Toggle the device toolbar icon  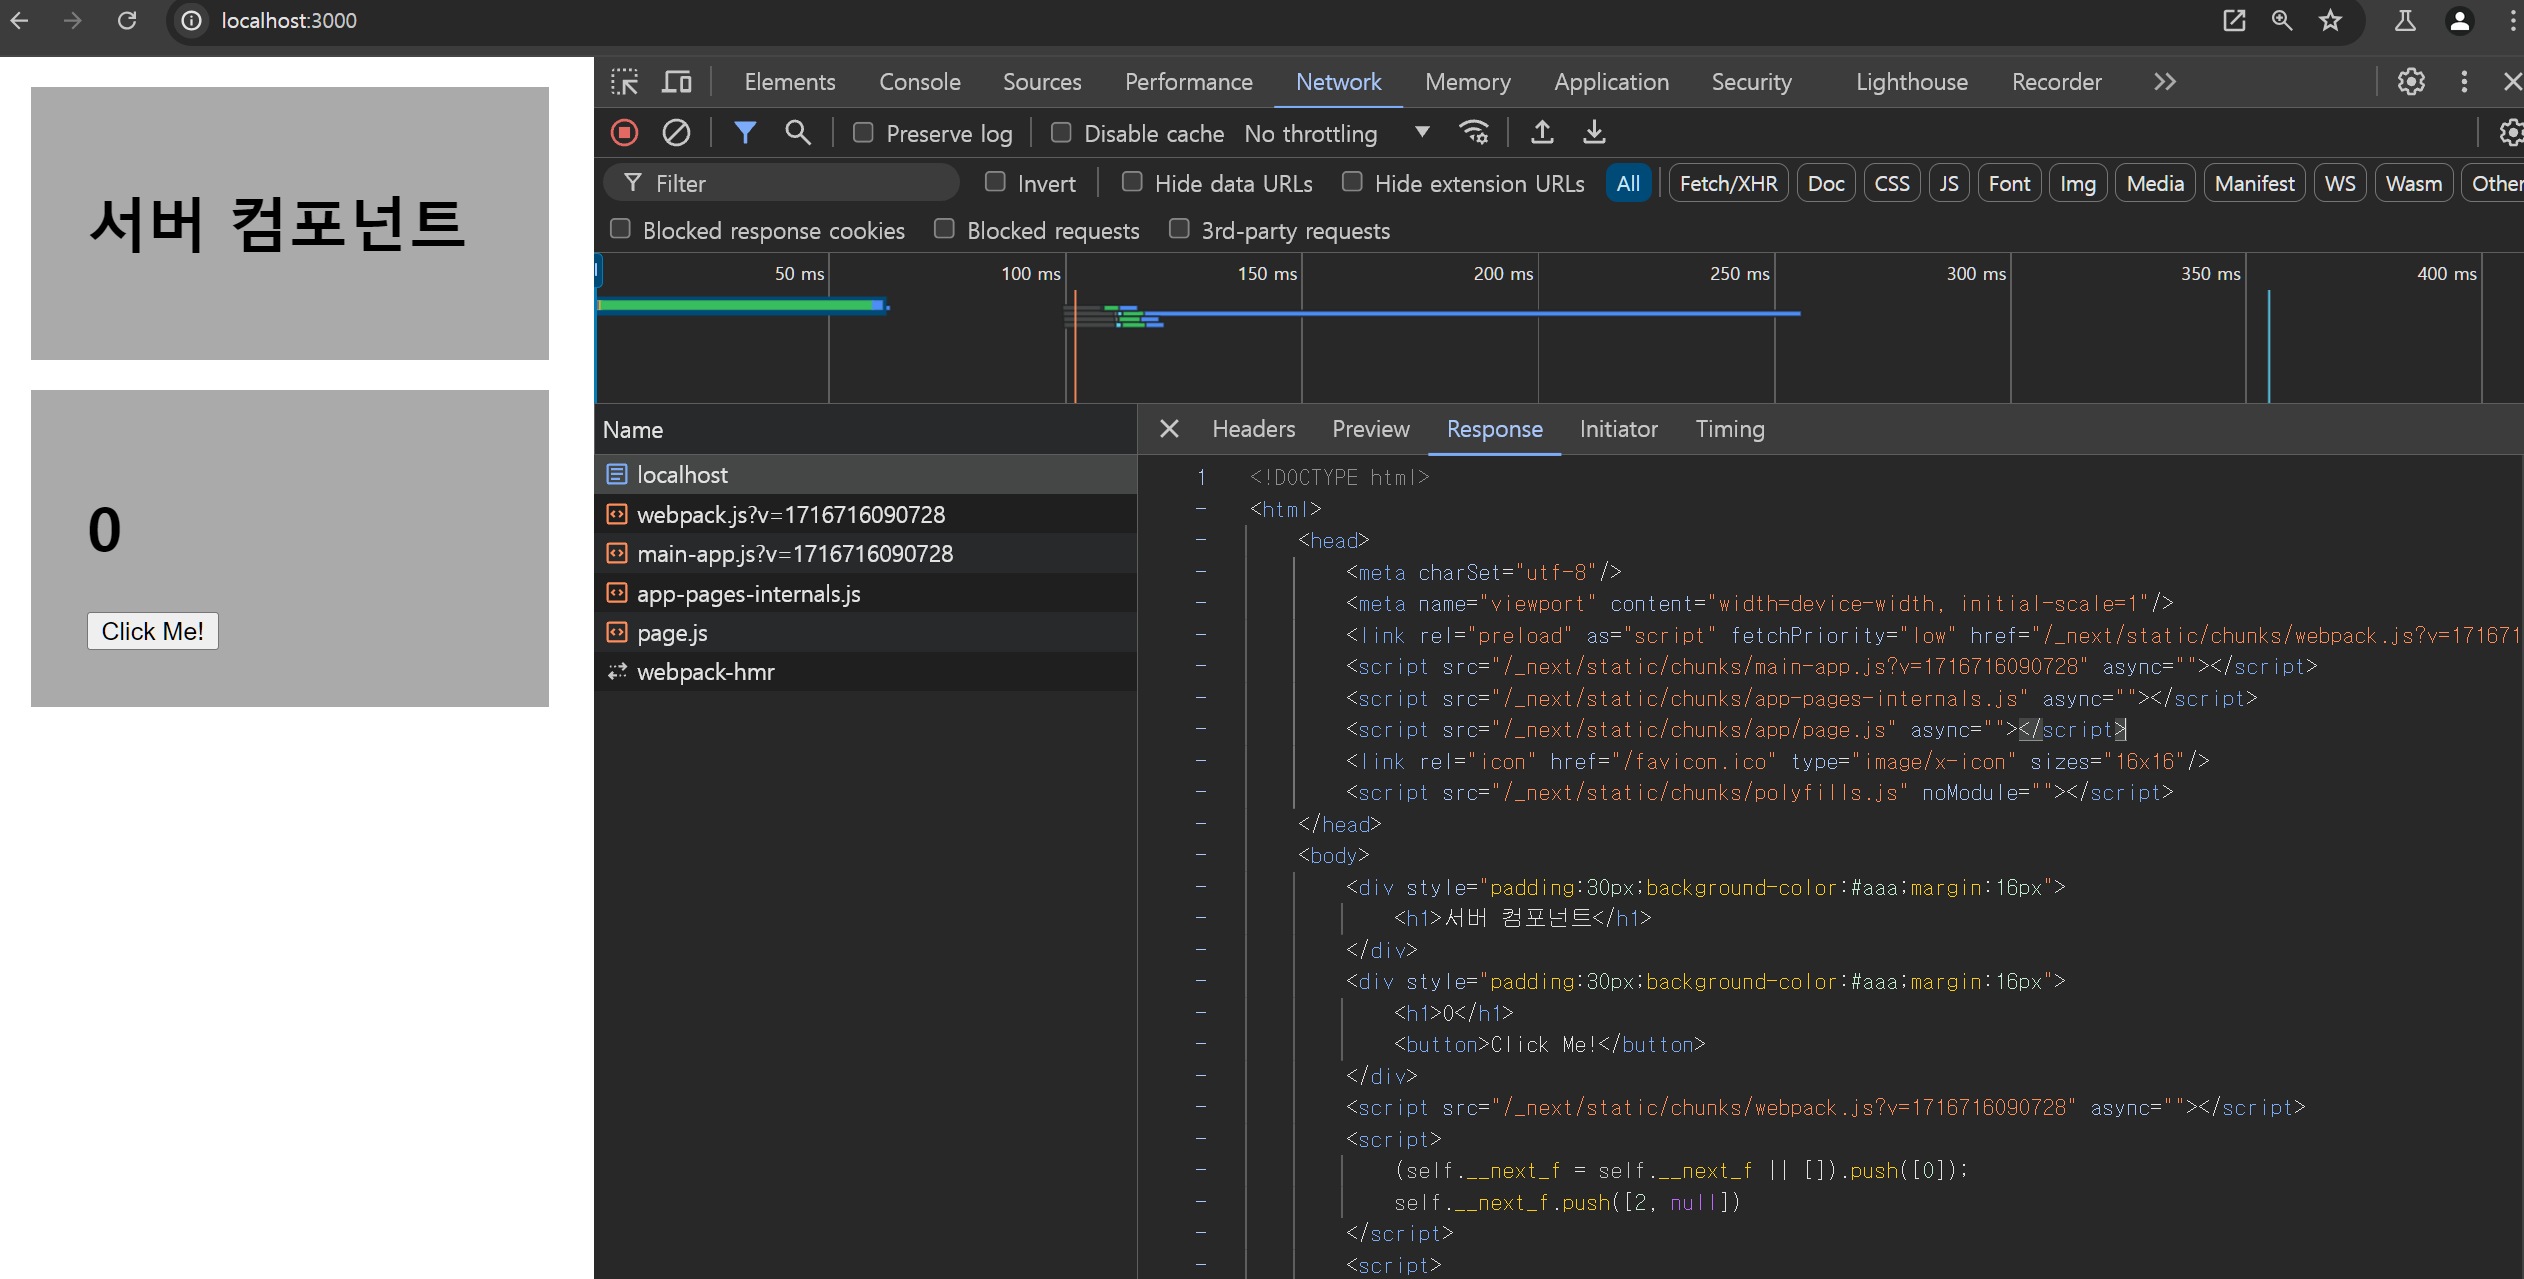tap(677, 82)
